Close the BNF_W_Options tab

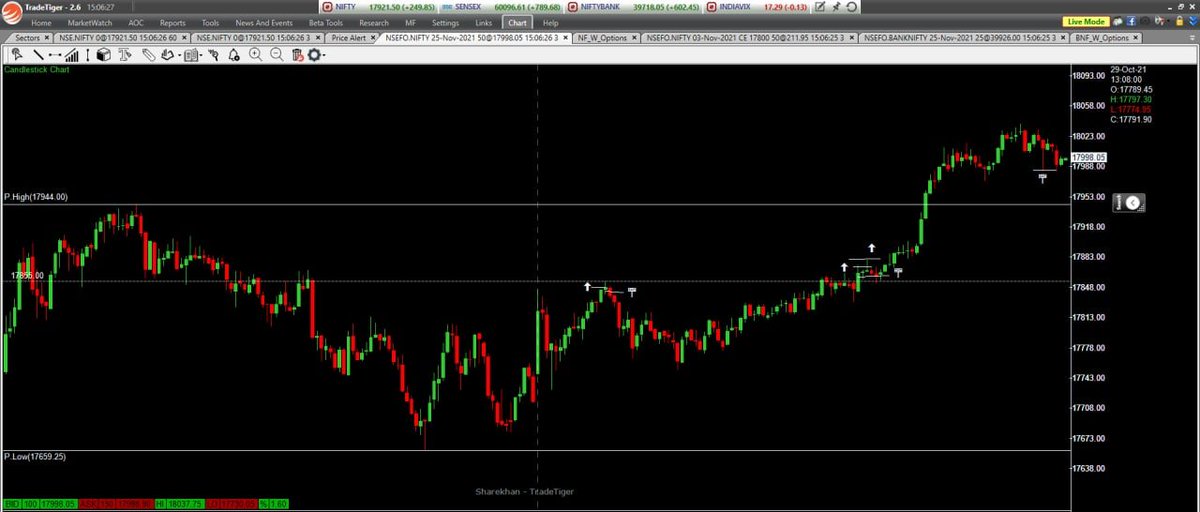(x=1135, y=38)
